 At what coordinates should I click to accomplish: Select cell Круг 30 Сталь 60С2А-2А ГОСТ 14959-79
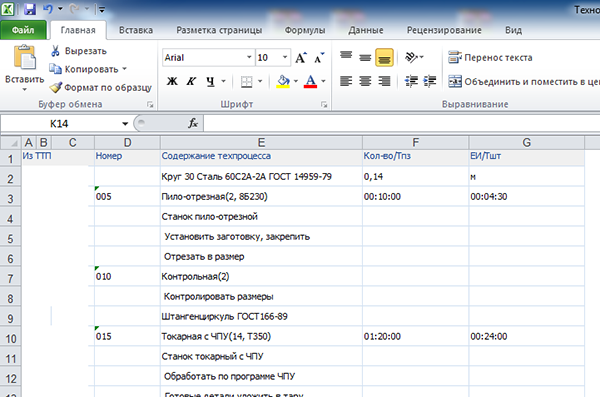[261, 176]
